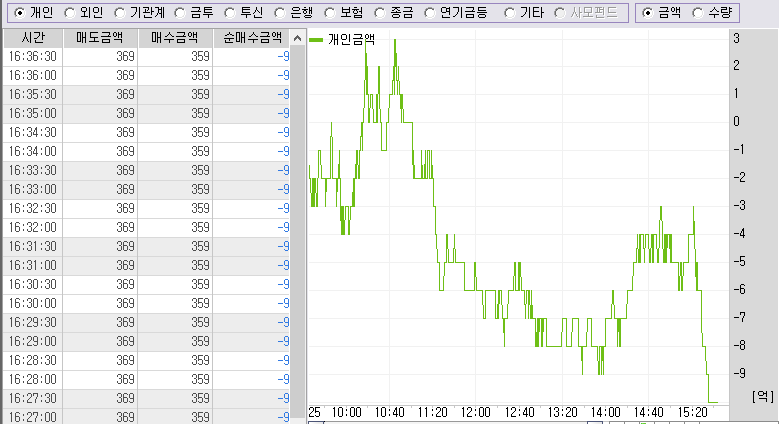Click the table vertical scrollbar track

[297, 234]
